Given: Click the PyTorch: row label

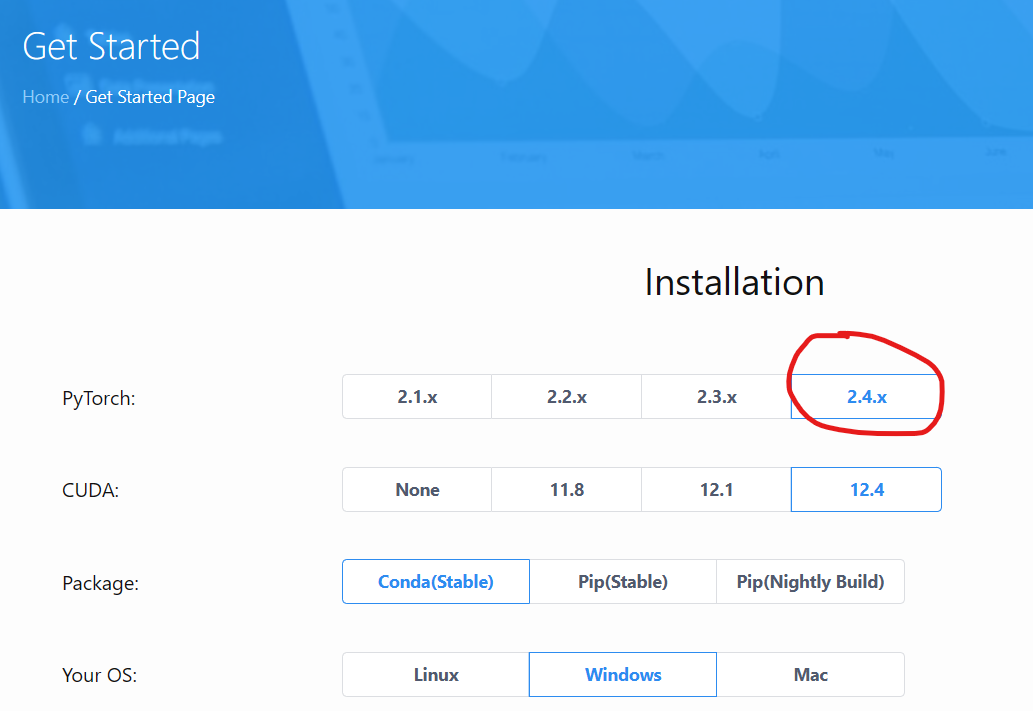Looking at the screenshot, I should point(99,399).
